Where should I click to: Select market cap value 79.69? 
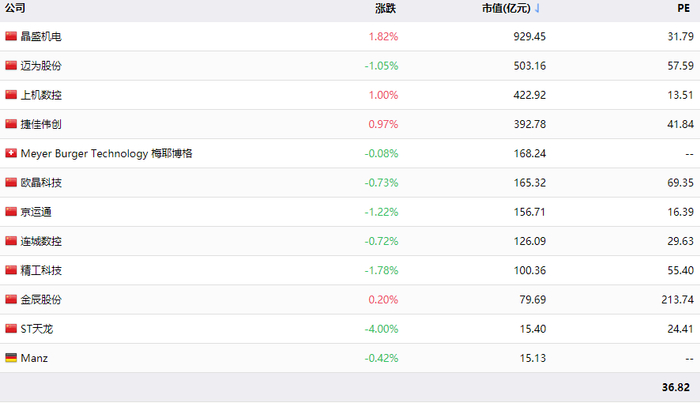(x=533, y=299)
